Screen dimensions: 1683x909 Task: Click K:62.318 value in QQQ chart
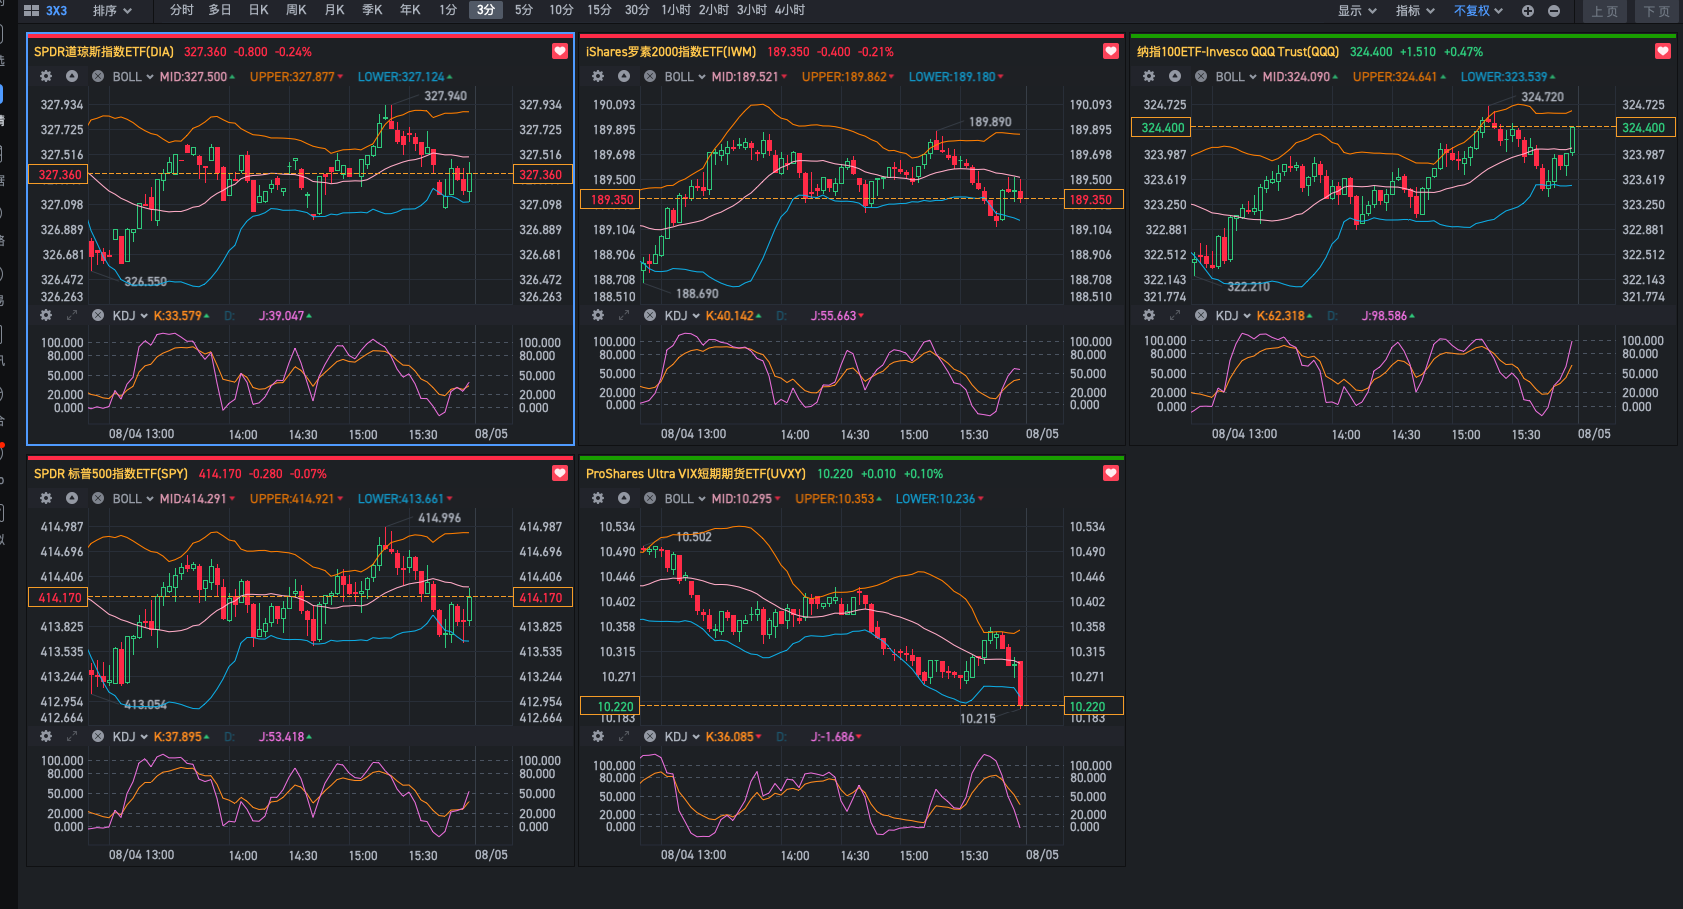coord(1281,316)
